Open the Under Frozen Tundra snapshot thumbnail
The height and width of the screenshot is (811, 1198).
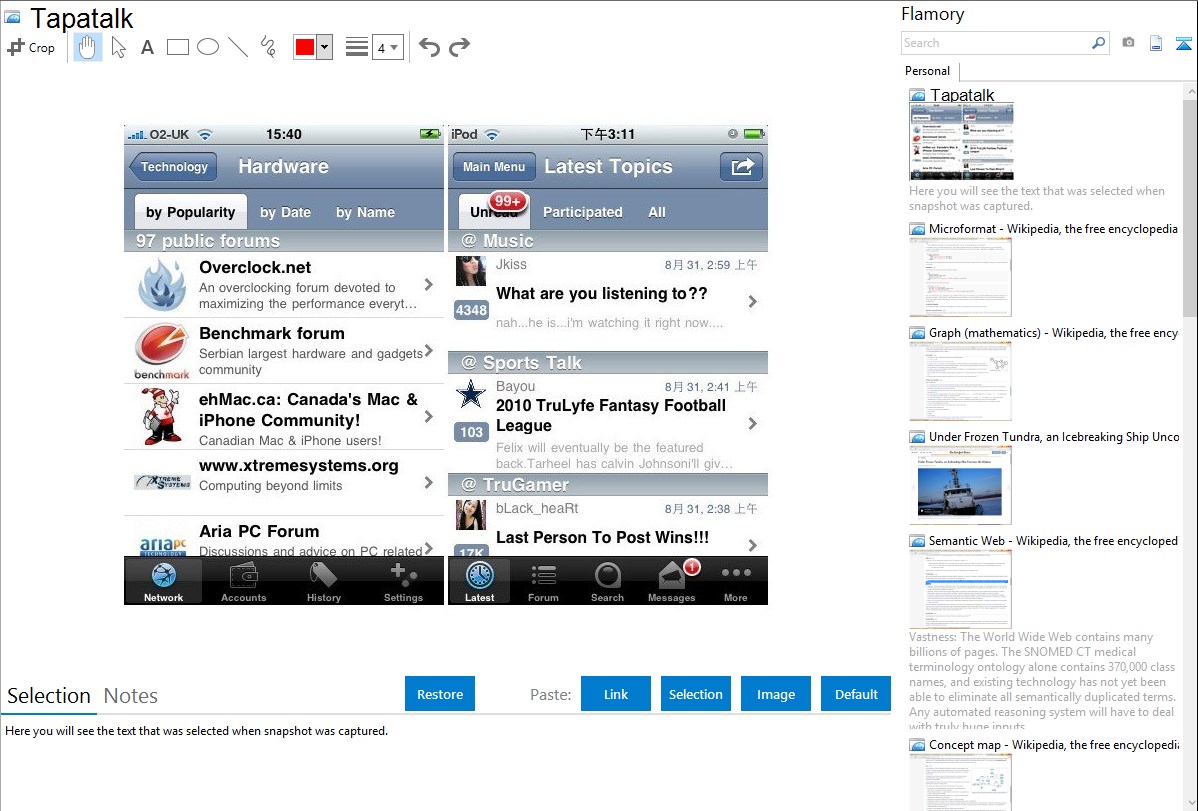coord(960,485)
